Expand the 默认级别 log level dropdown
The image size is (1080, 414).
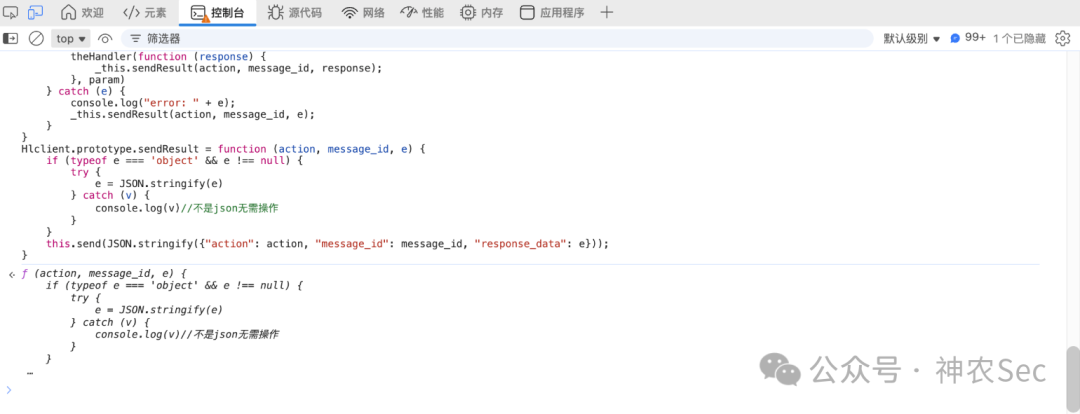click(912, 39)
